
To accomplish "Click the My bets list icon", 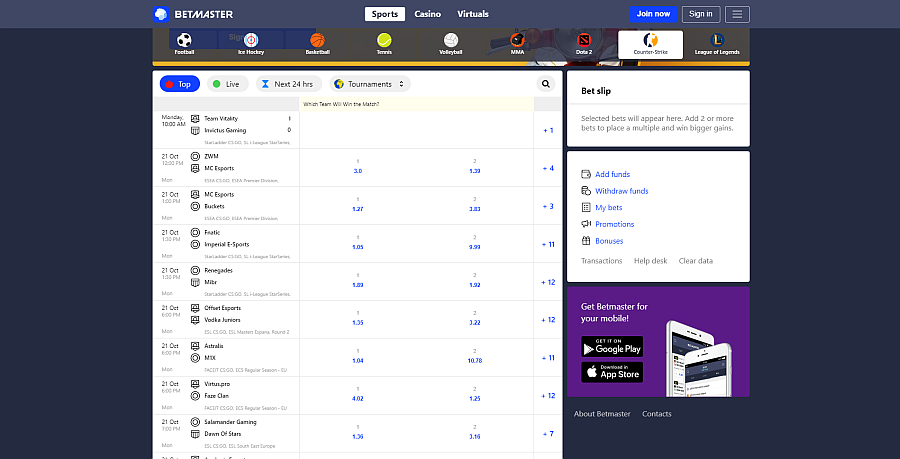I will [586, 207].
